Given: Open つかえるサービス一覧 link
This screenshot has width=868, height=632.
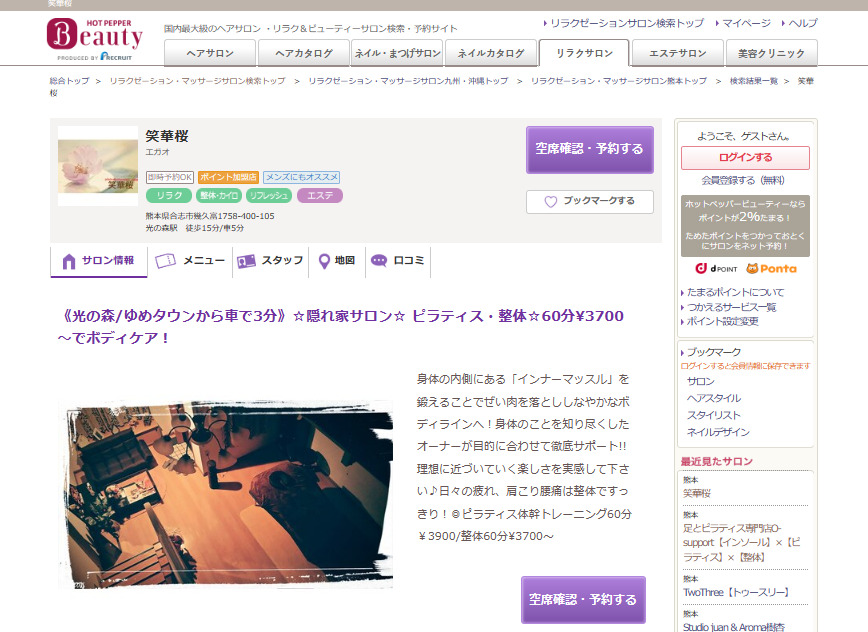Looking at the screenshot, I should coord(731,307).
